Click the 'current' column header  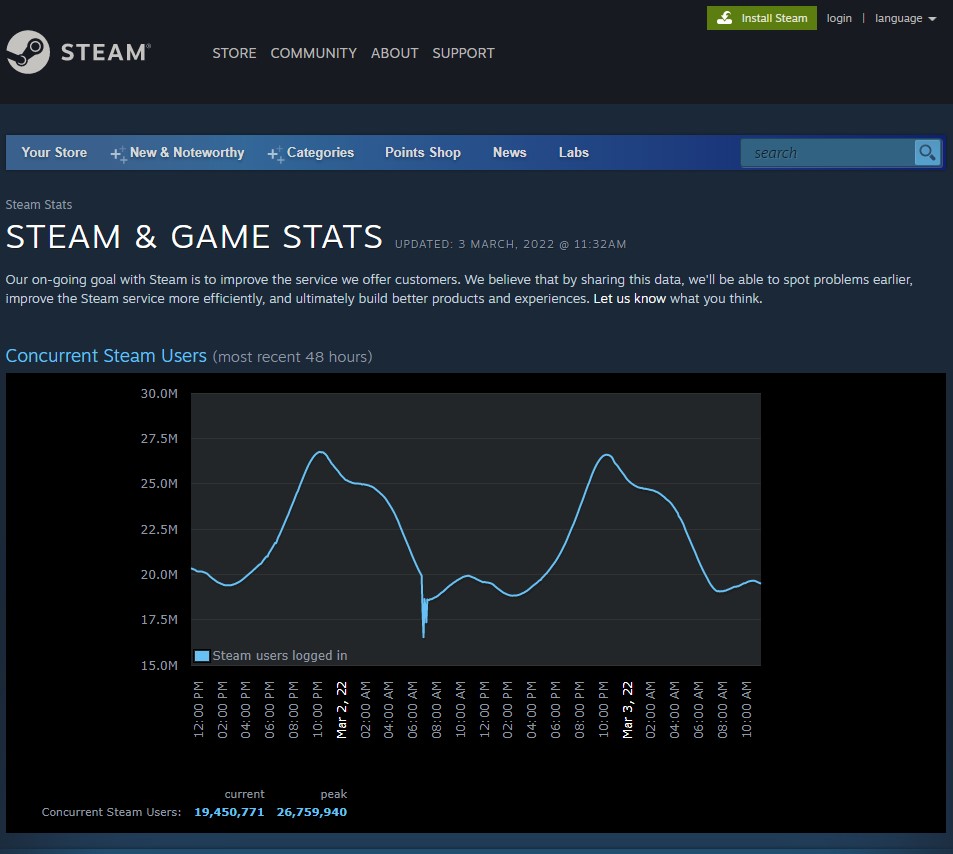244,794
